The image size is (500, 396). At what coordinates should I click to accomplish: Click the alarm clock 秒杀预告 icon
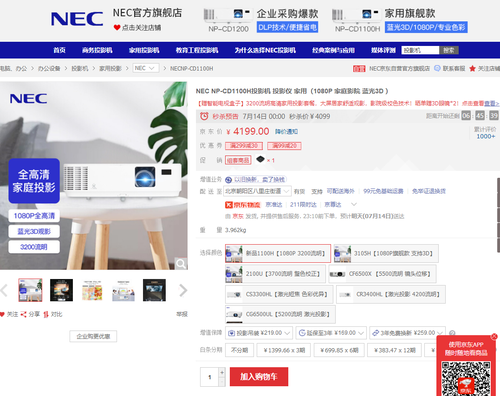204,116
